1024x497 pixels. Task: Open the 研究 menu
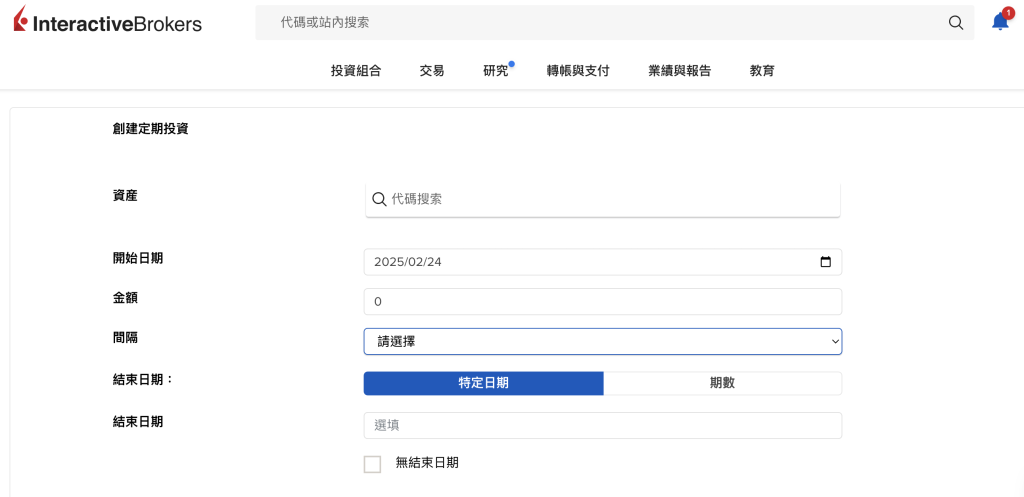[496, 71]
